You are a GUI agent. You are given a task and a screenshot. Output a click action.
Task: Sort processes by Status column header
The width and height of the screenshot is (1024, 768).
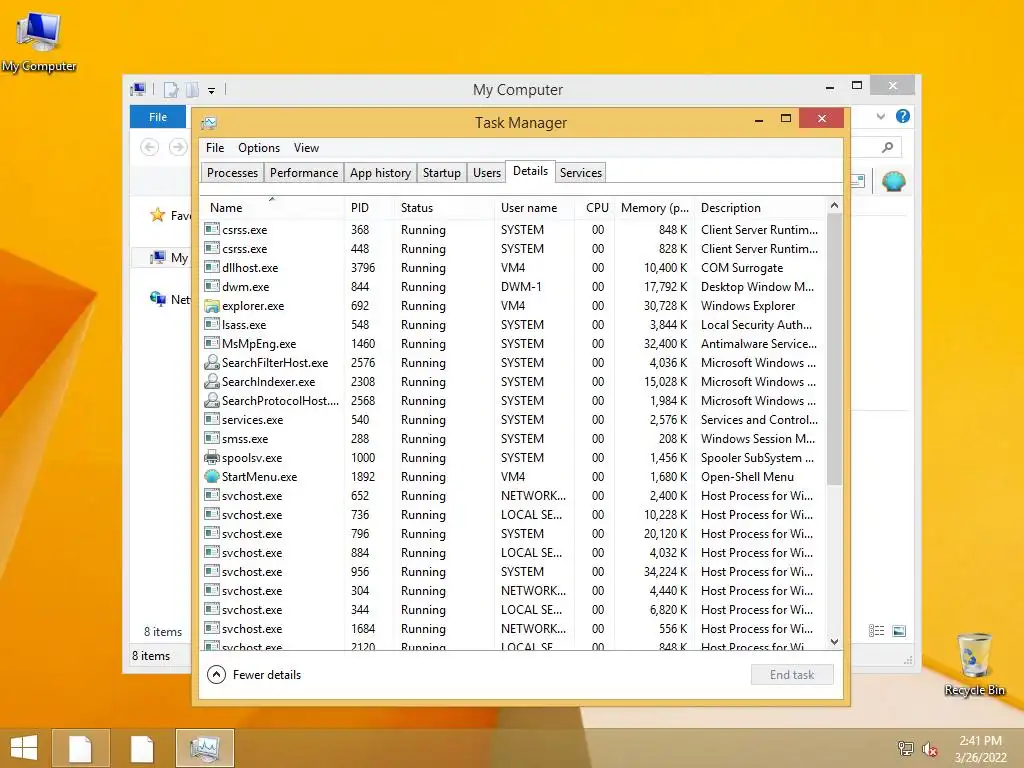(x=444, y=208)
